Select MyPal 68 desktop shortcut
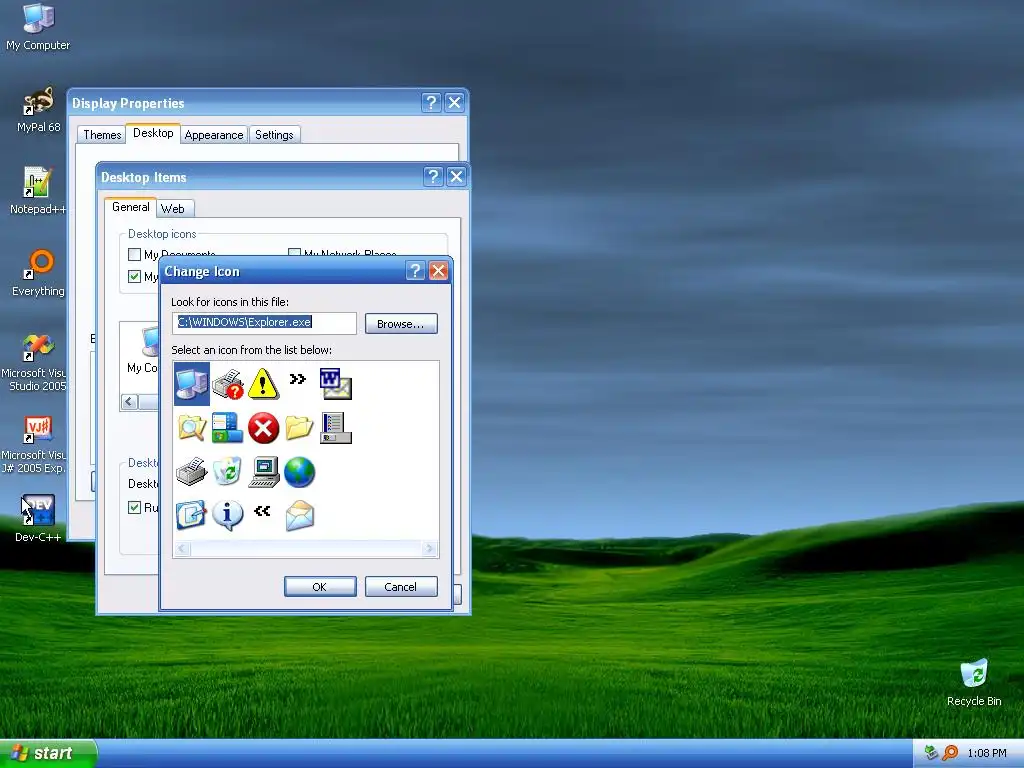 tap(39, 110)
